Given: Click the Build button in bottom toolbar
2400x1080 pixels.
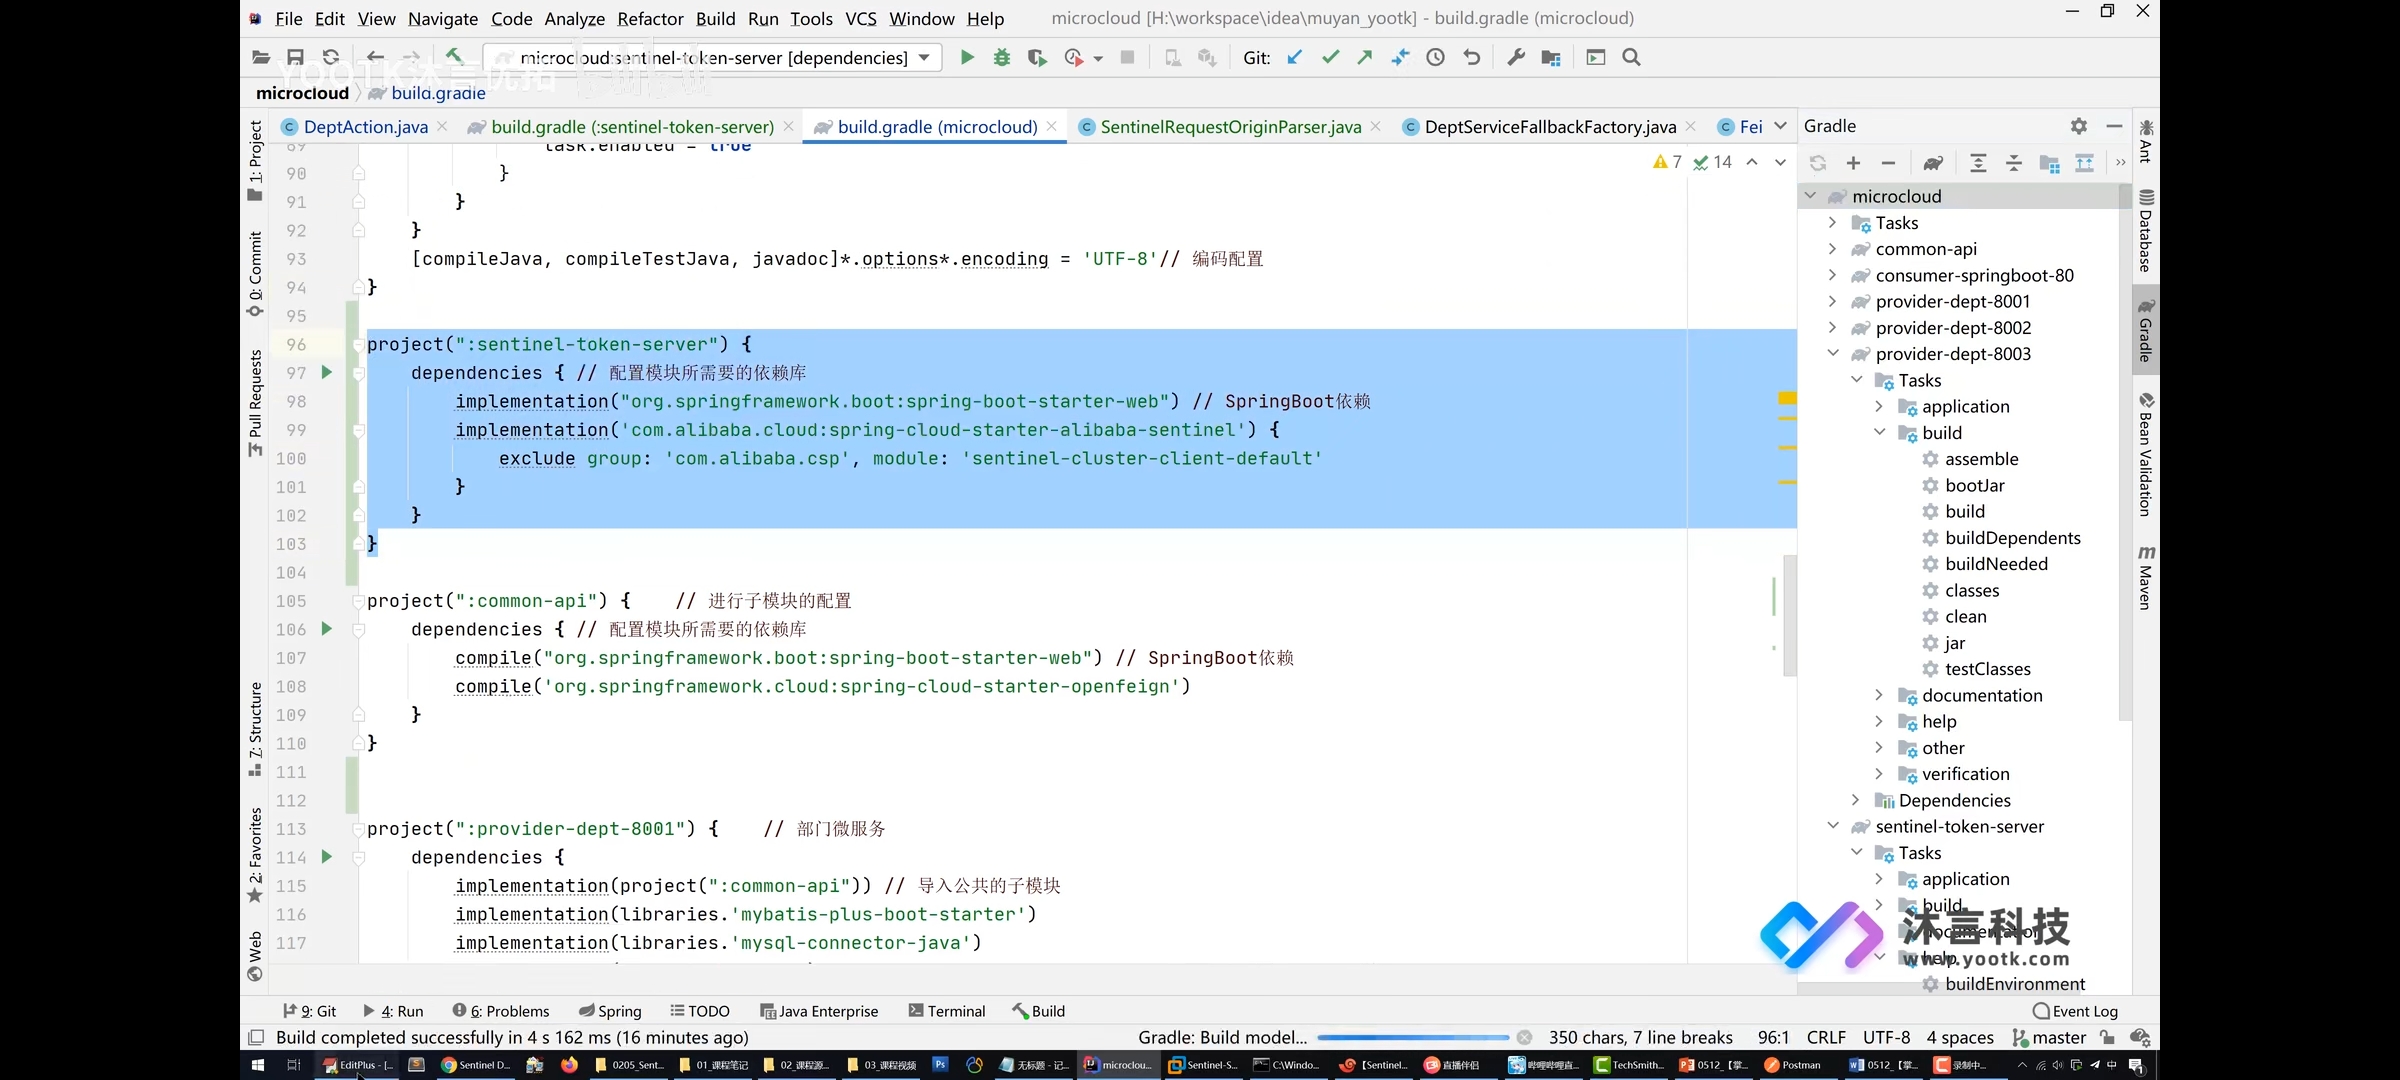Looking at the screenshot, I should (1047, 1010).
